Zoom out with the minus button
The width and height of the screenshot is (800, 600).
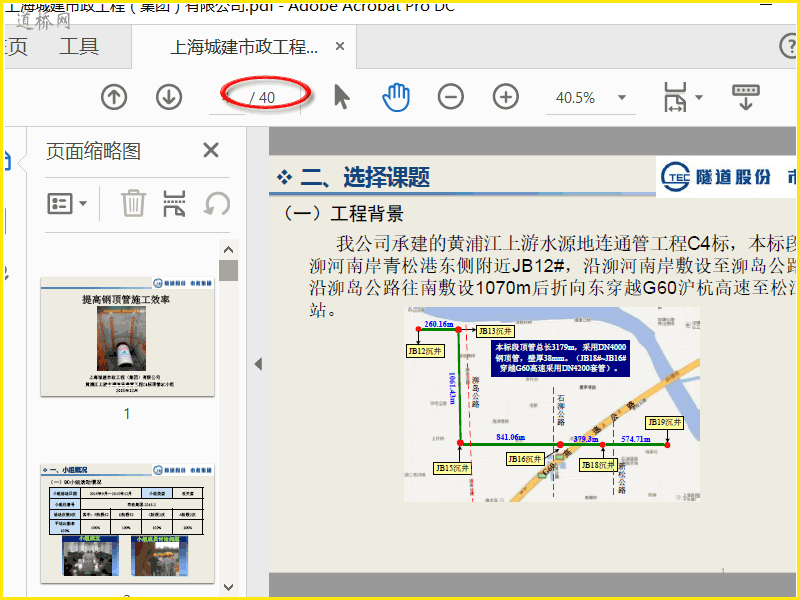click(451, 97)
